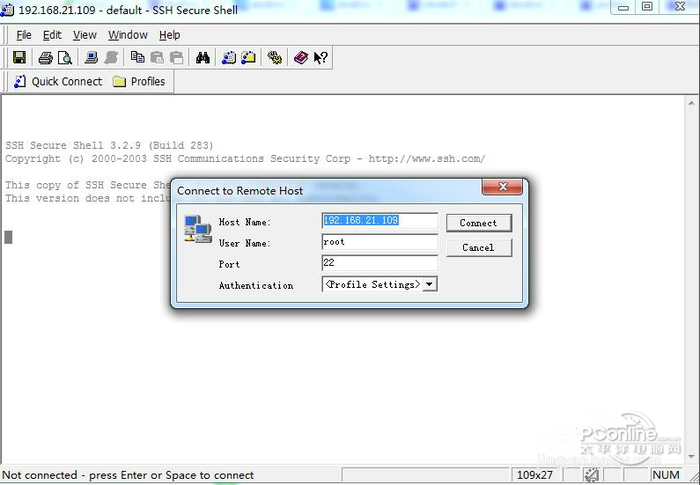Click the Copyright line in terminal
Screen dimensions: 700x485
[x=245, y=159]
